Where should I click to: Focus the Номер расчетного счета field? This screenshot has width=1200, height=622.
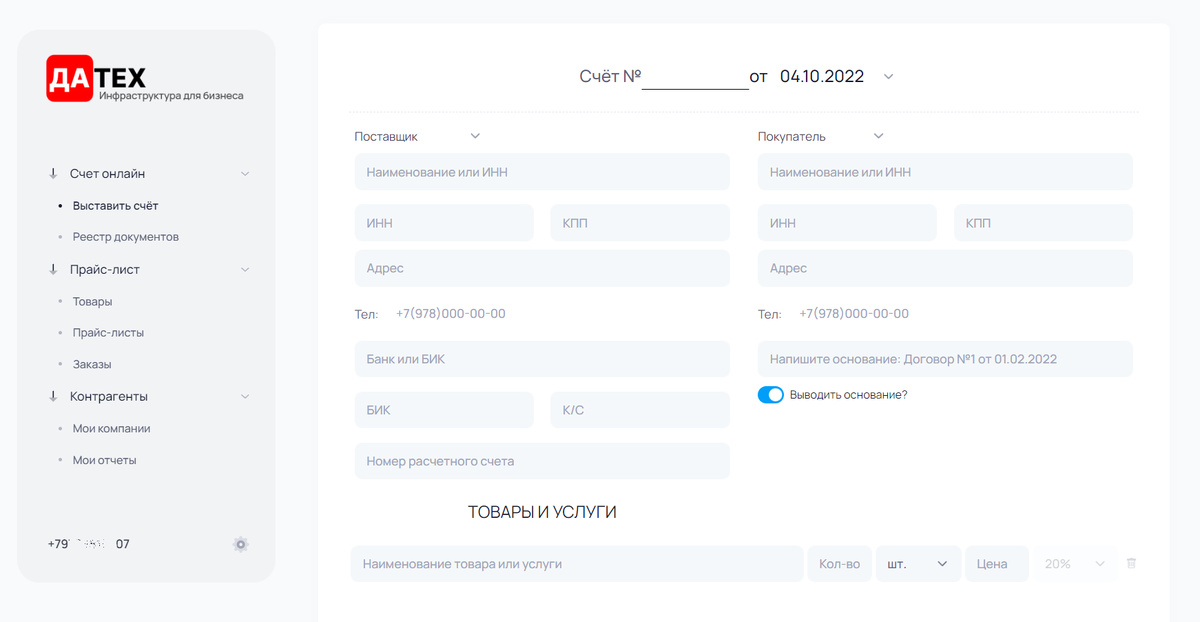542,461
